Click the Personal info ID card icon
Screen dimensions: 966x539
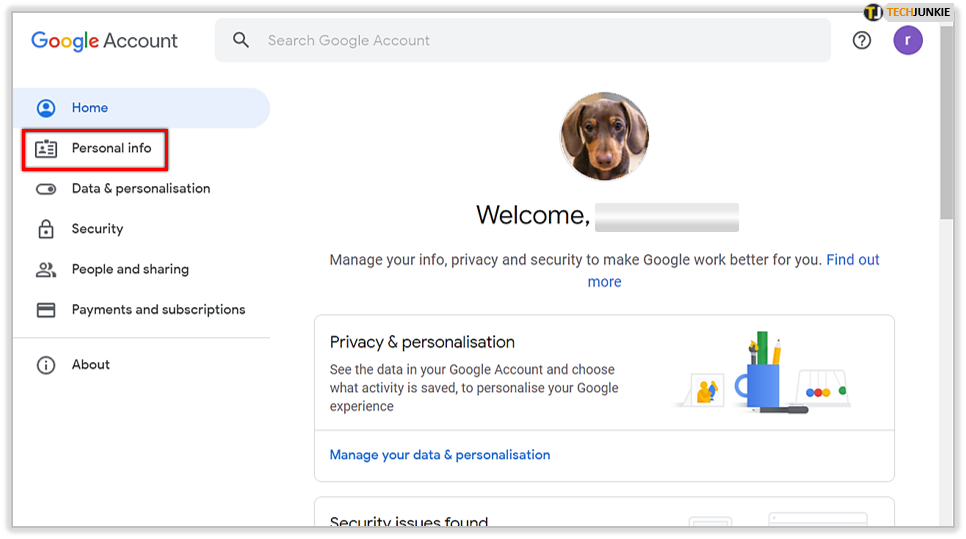pyautogui.click(x=46, y=148)
